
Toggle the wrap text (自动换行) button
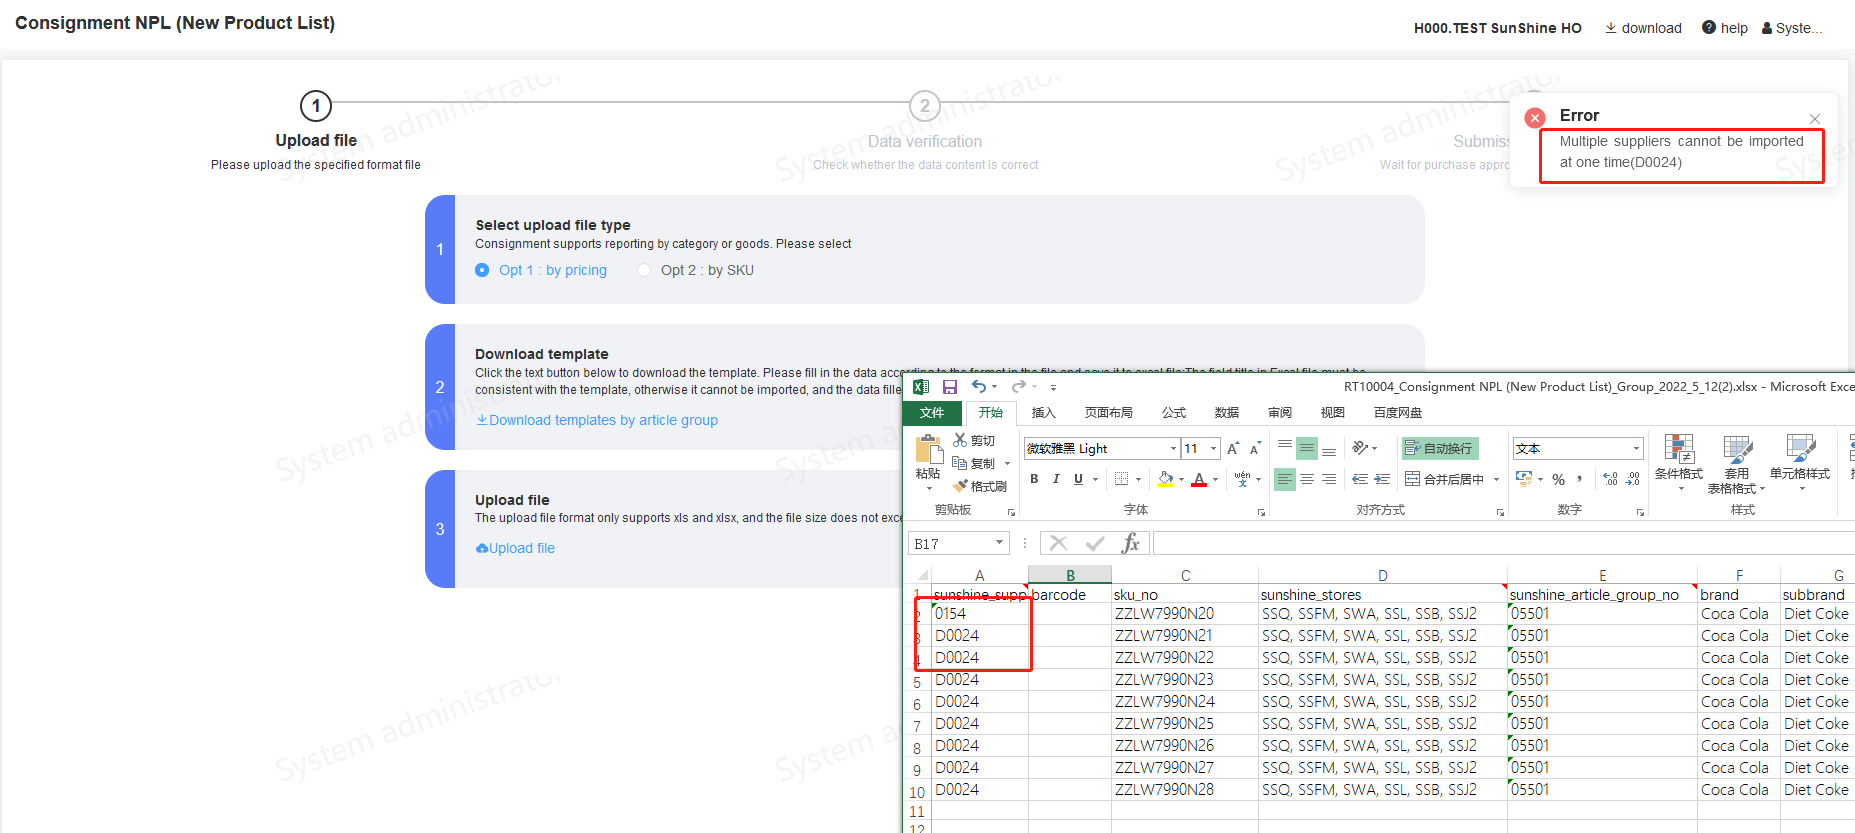[x=1440, y=449]
